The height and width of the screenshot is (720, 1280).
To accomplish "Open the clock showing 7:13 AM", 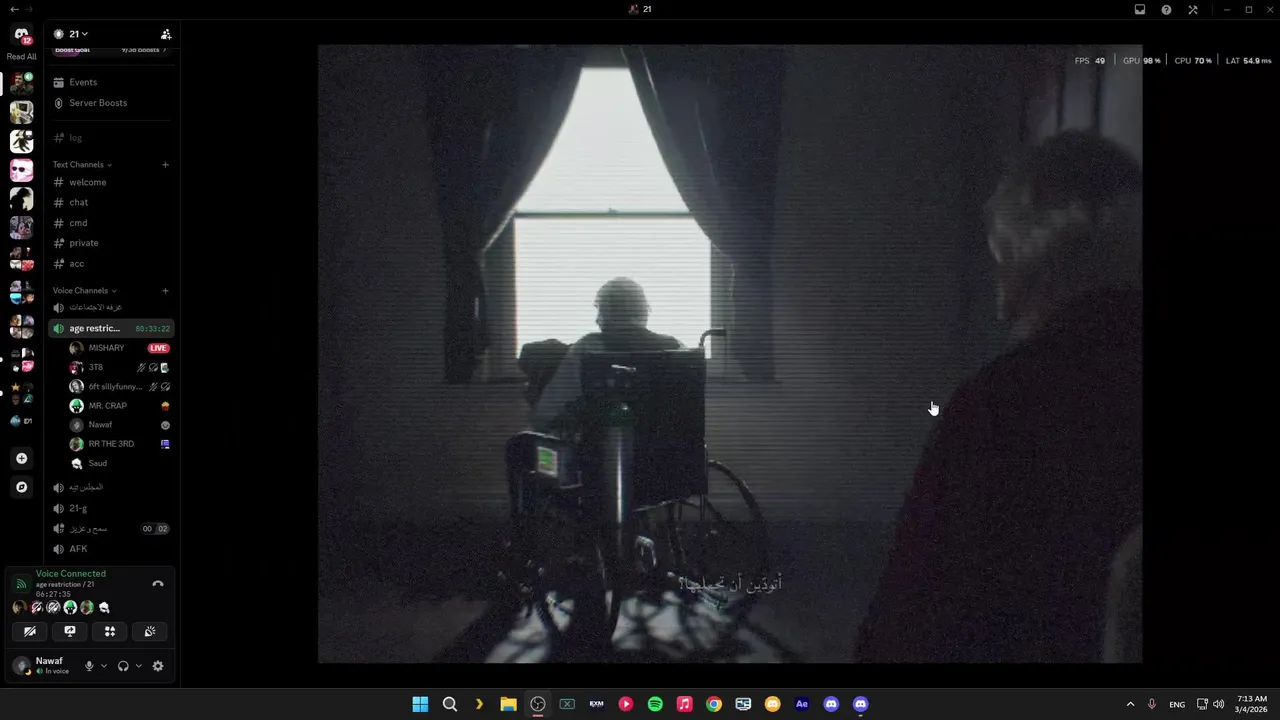I will point(1252,704).
